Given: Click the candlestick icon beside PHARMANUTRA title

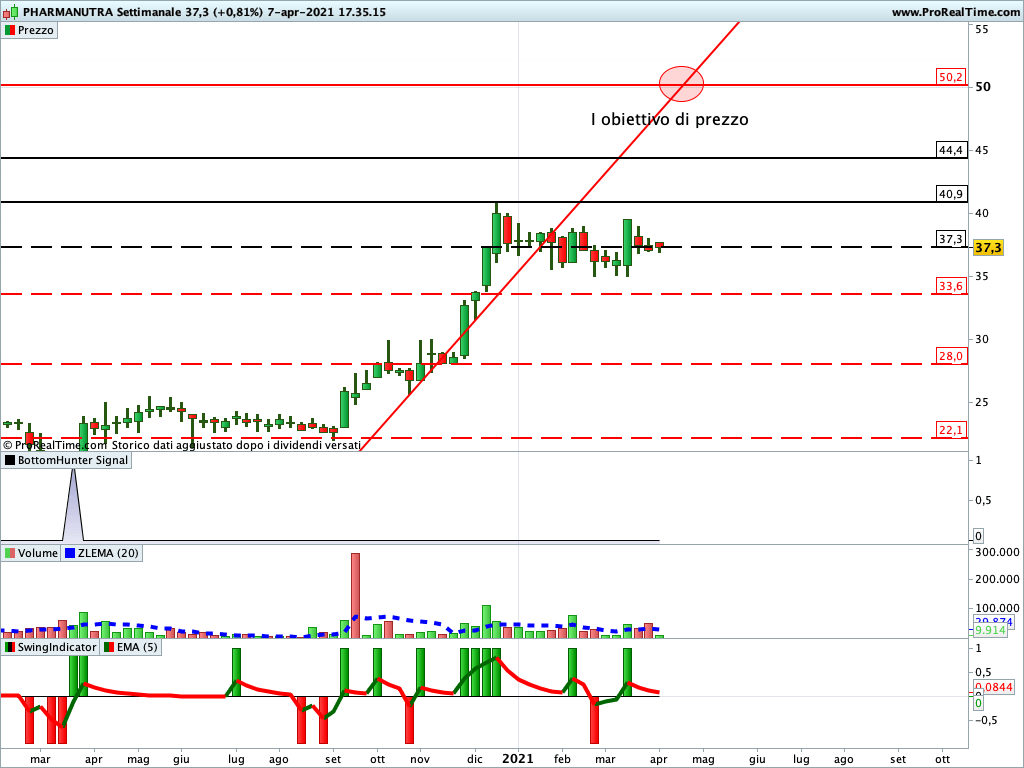Looking at the screenshot, I should pos(11,12).
